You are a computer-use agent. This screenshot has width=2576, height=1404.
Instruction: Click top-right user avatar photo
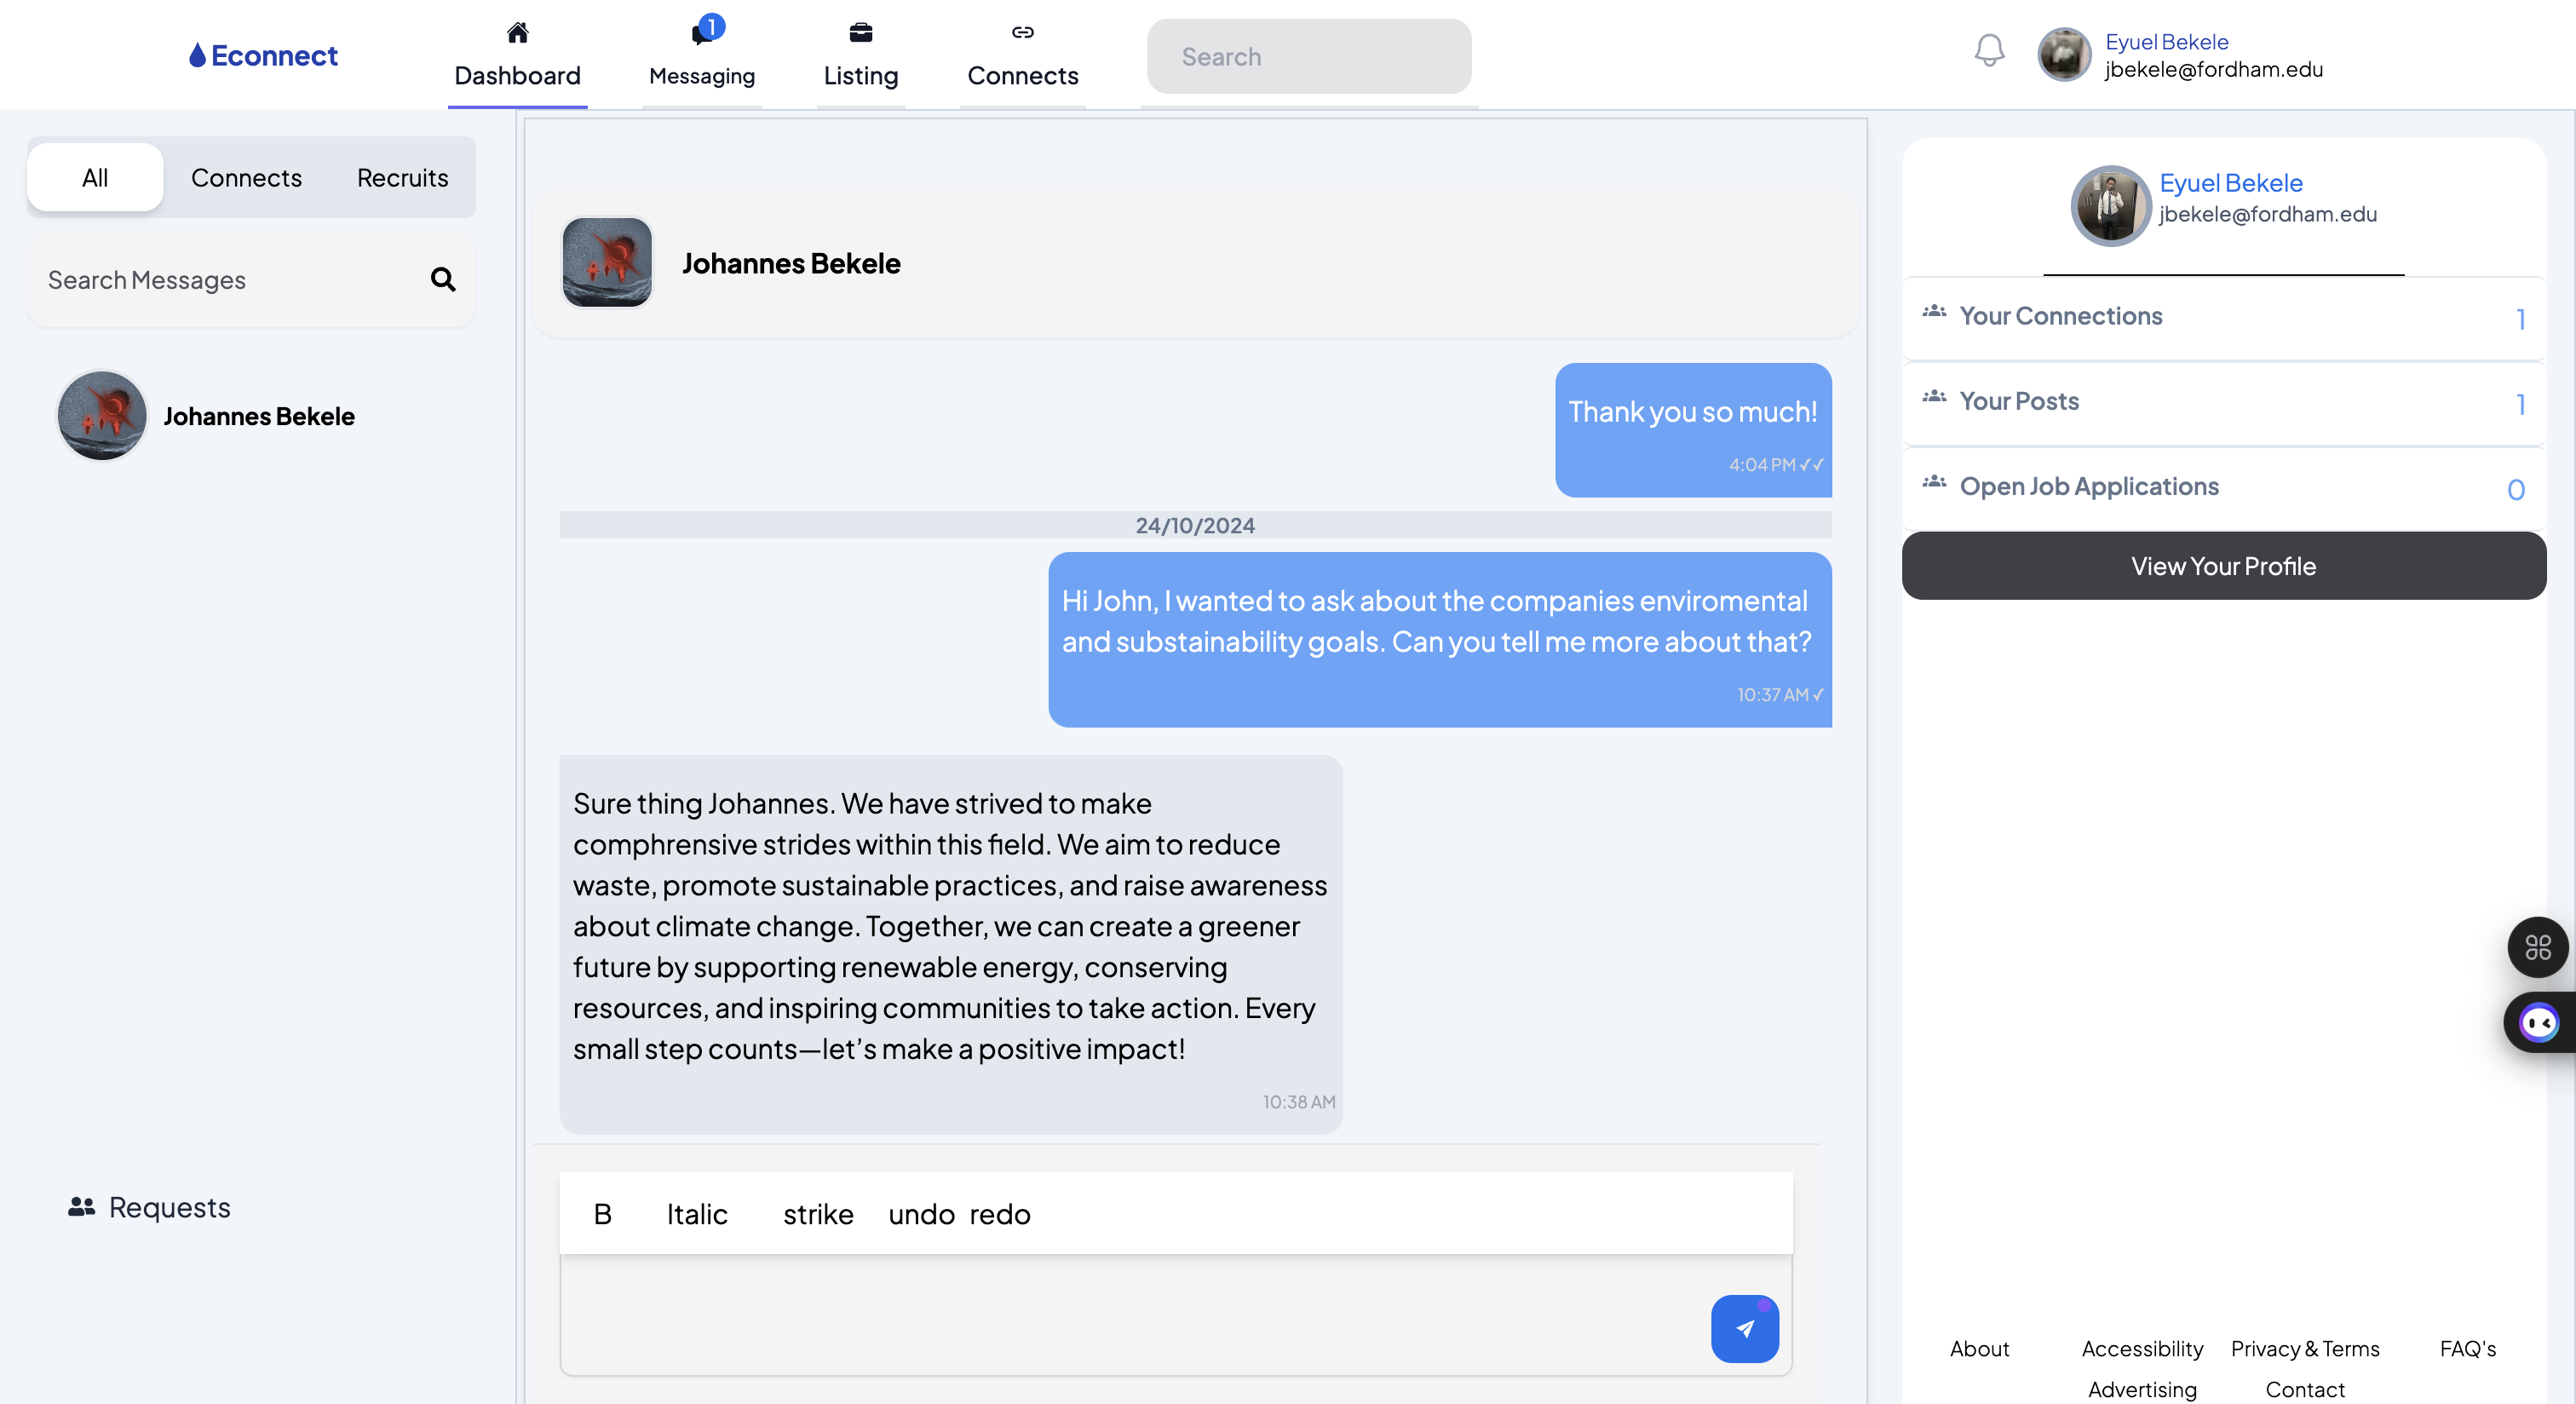point(2064,54)
